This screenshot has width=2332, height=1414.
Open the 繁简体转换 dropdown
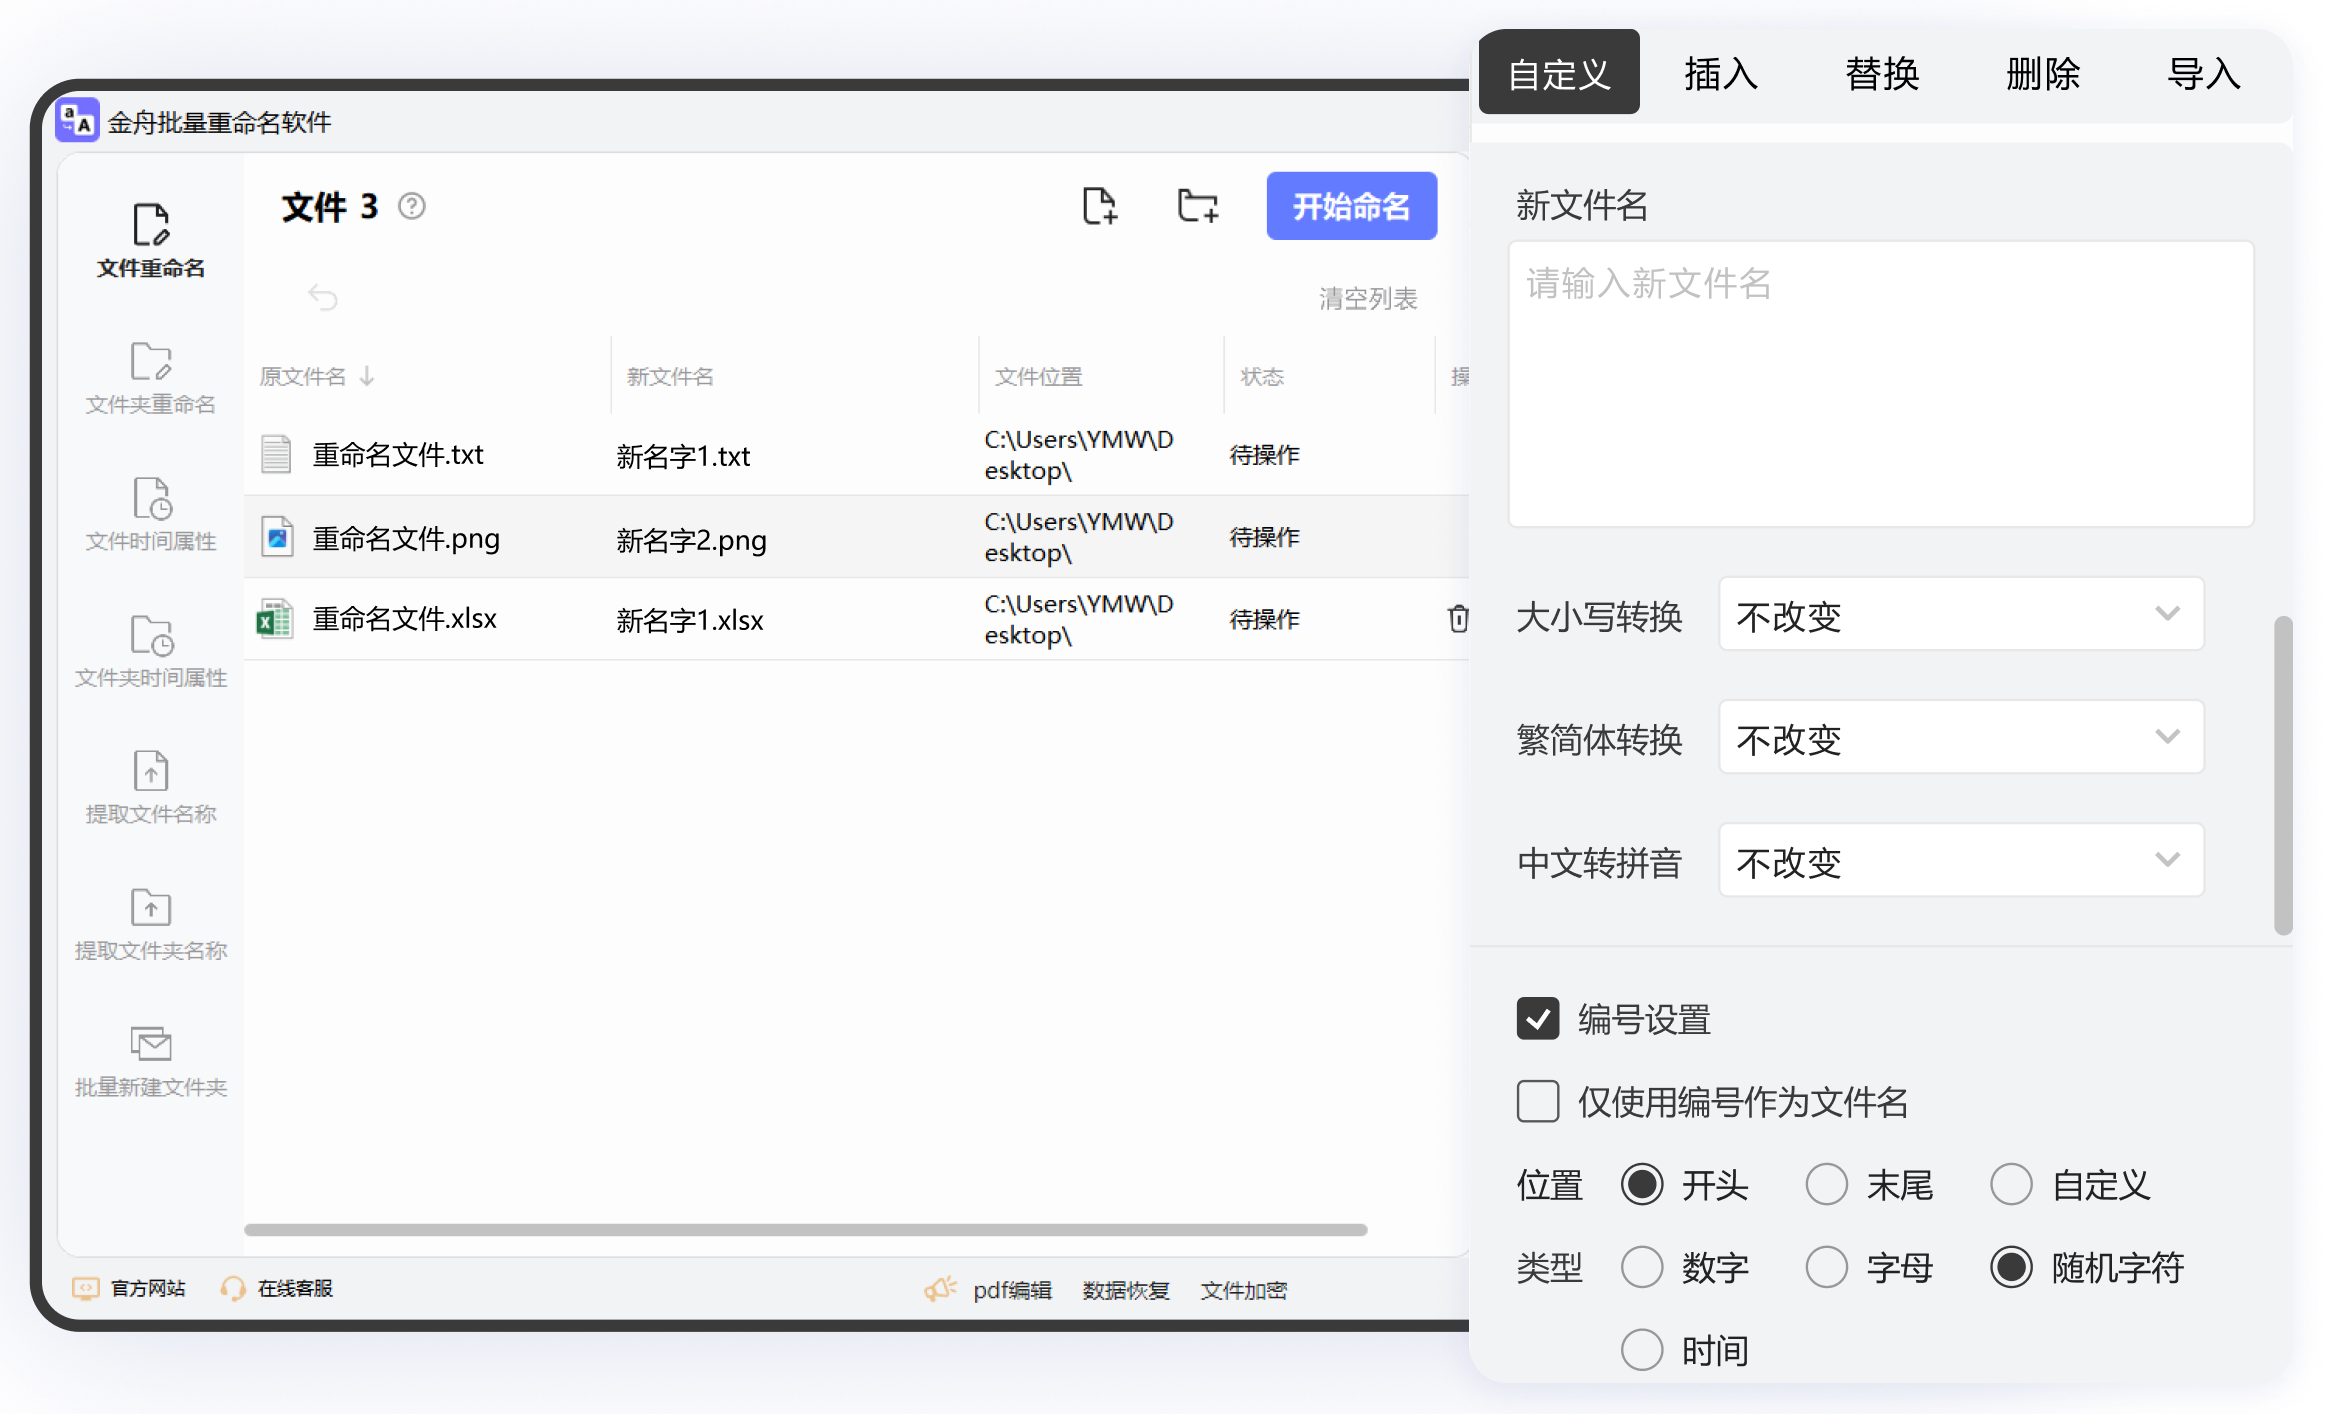[x=1961, y=738]
